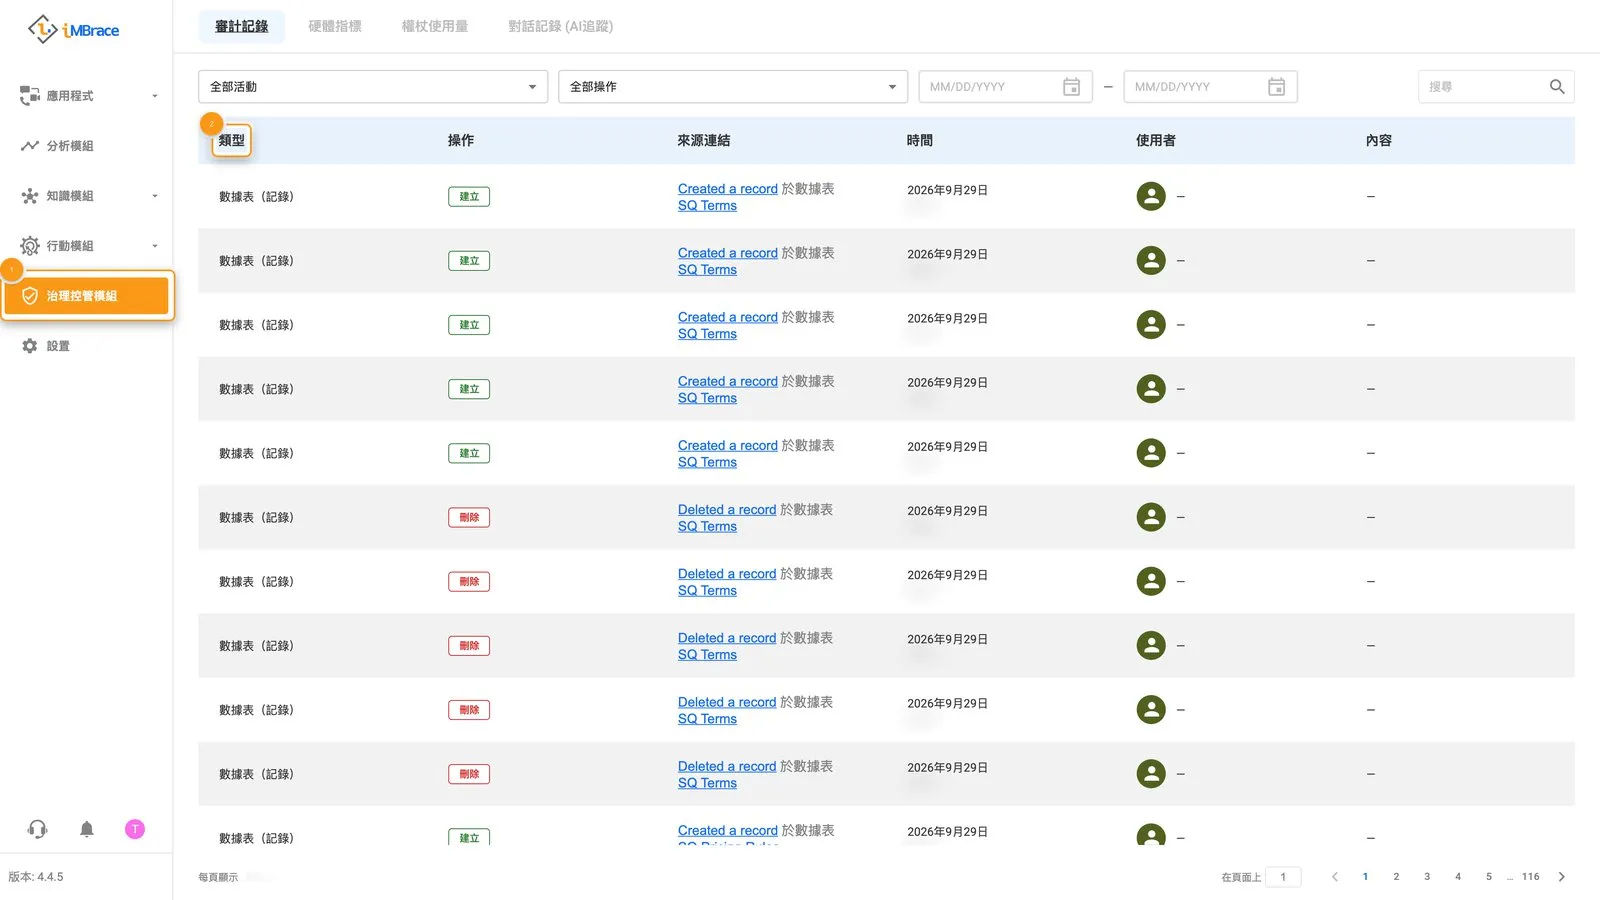Screen dimensions: 1600x900
Task: Open the start date calendar picker icon
Action: [1071, 87]
